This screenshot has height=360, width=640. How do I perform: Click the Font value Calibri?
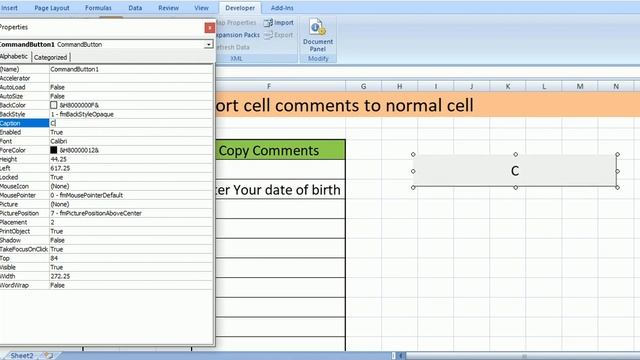tap(59, 141)
